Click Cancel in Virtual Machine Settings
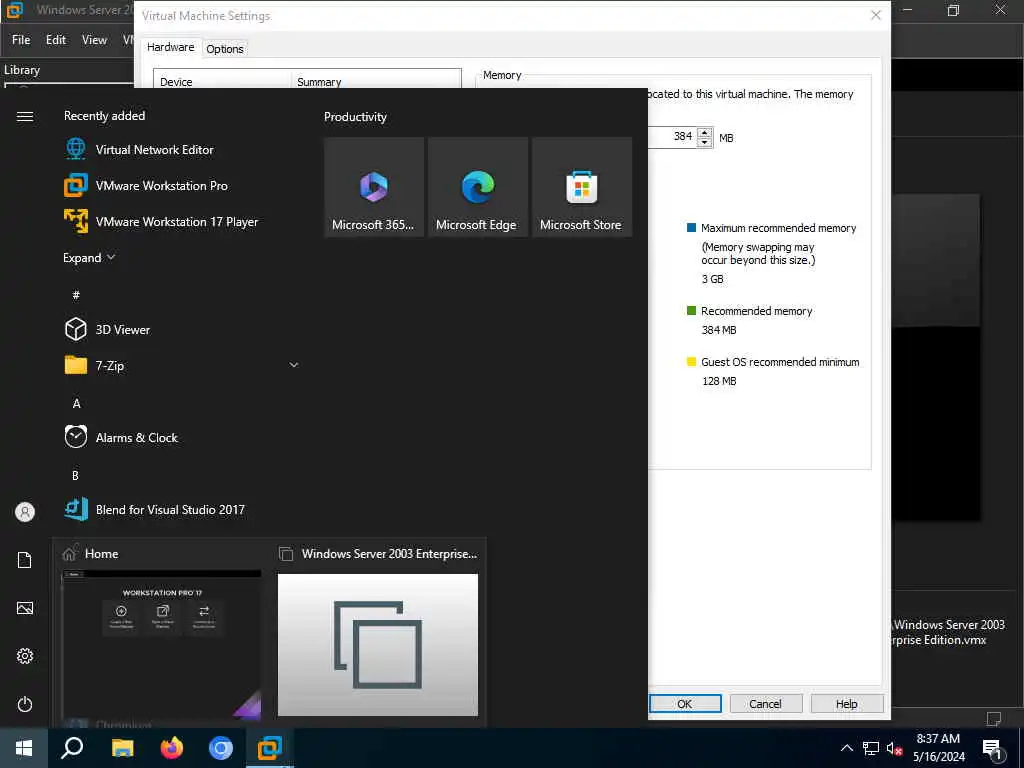The height and width of the screenshot is (768, 1024). [x=765, y=703]
